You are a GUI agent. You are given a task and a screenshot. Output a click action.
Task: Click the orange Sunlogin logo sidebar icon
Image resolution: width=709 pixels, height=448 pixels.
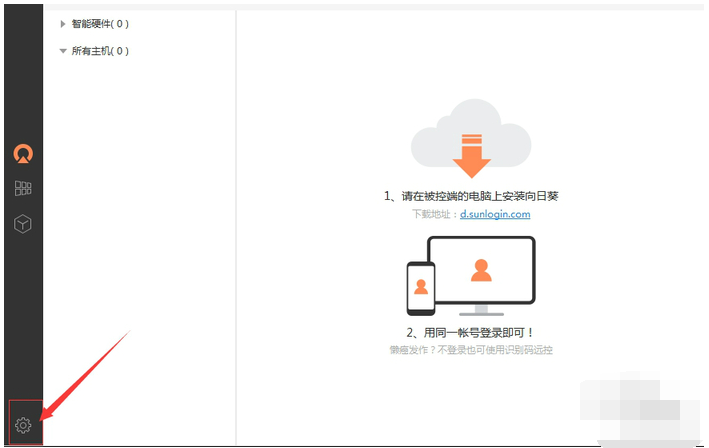coord(23,154)
